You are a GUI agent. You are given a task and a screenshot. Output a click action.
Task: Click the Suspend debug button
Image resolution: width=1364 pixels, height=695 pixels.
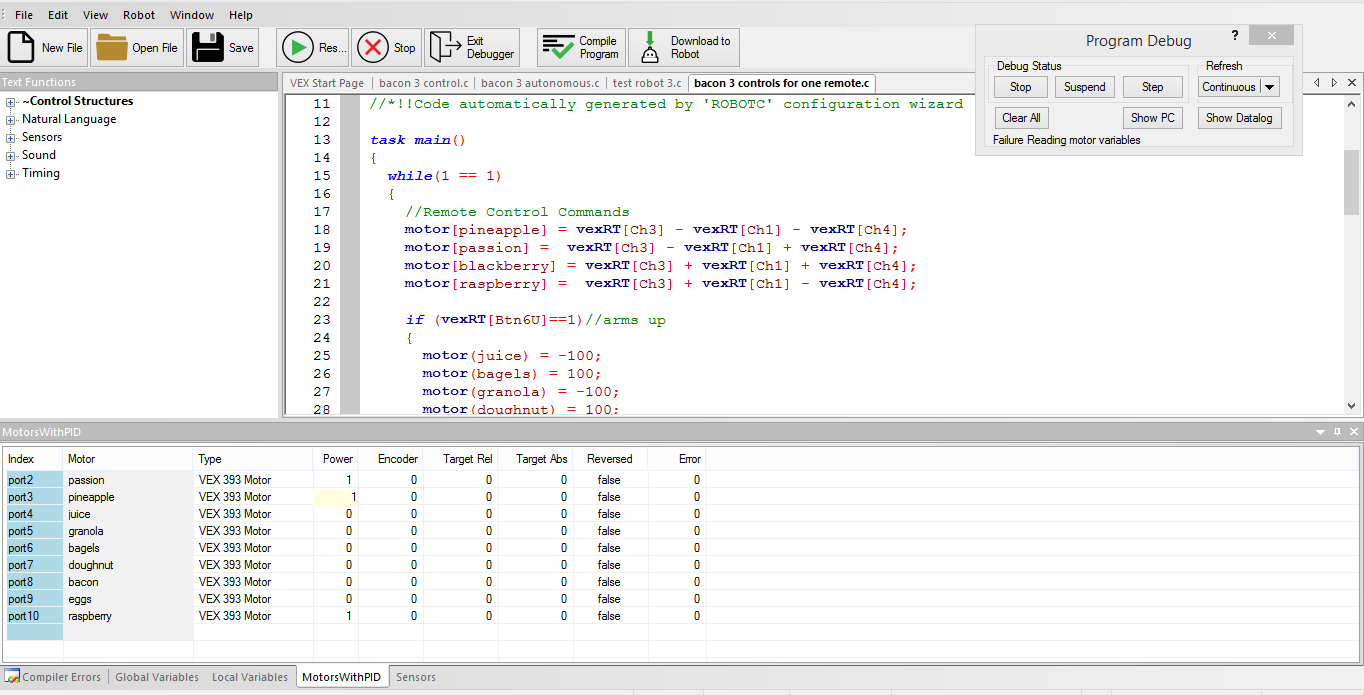point(1085,87)
